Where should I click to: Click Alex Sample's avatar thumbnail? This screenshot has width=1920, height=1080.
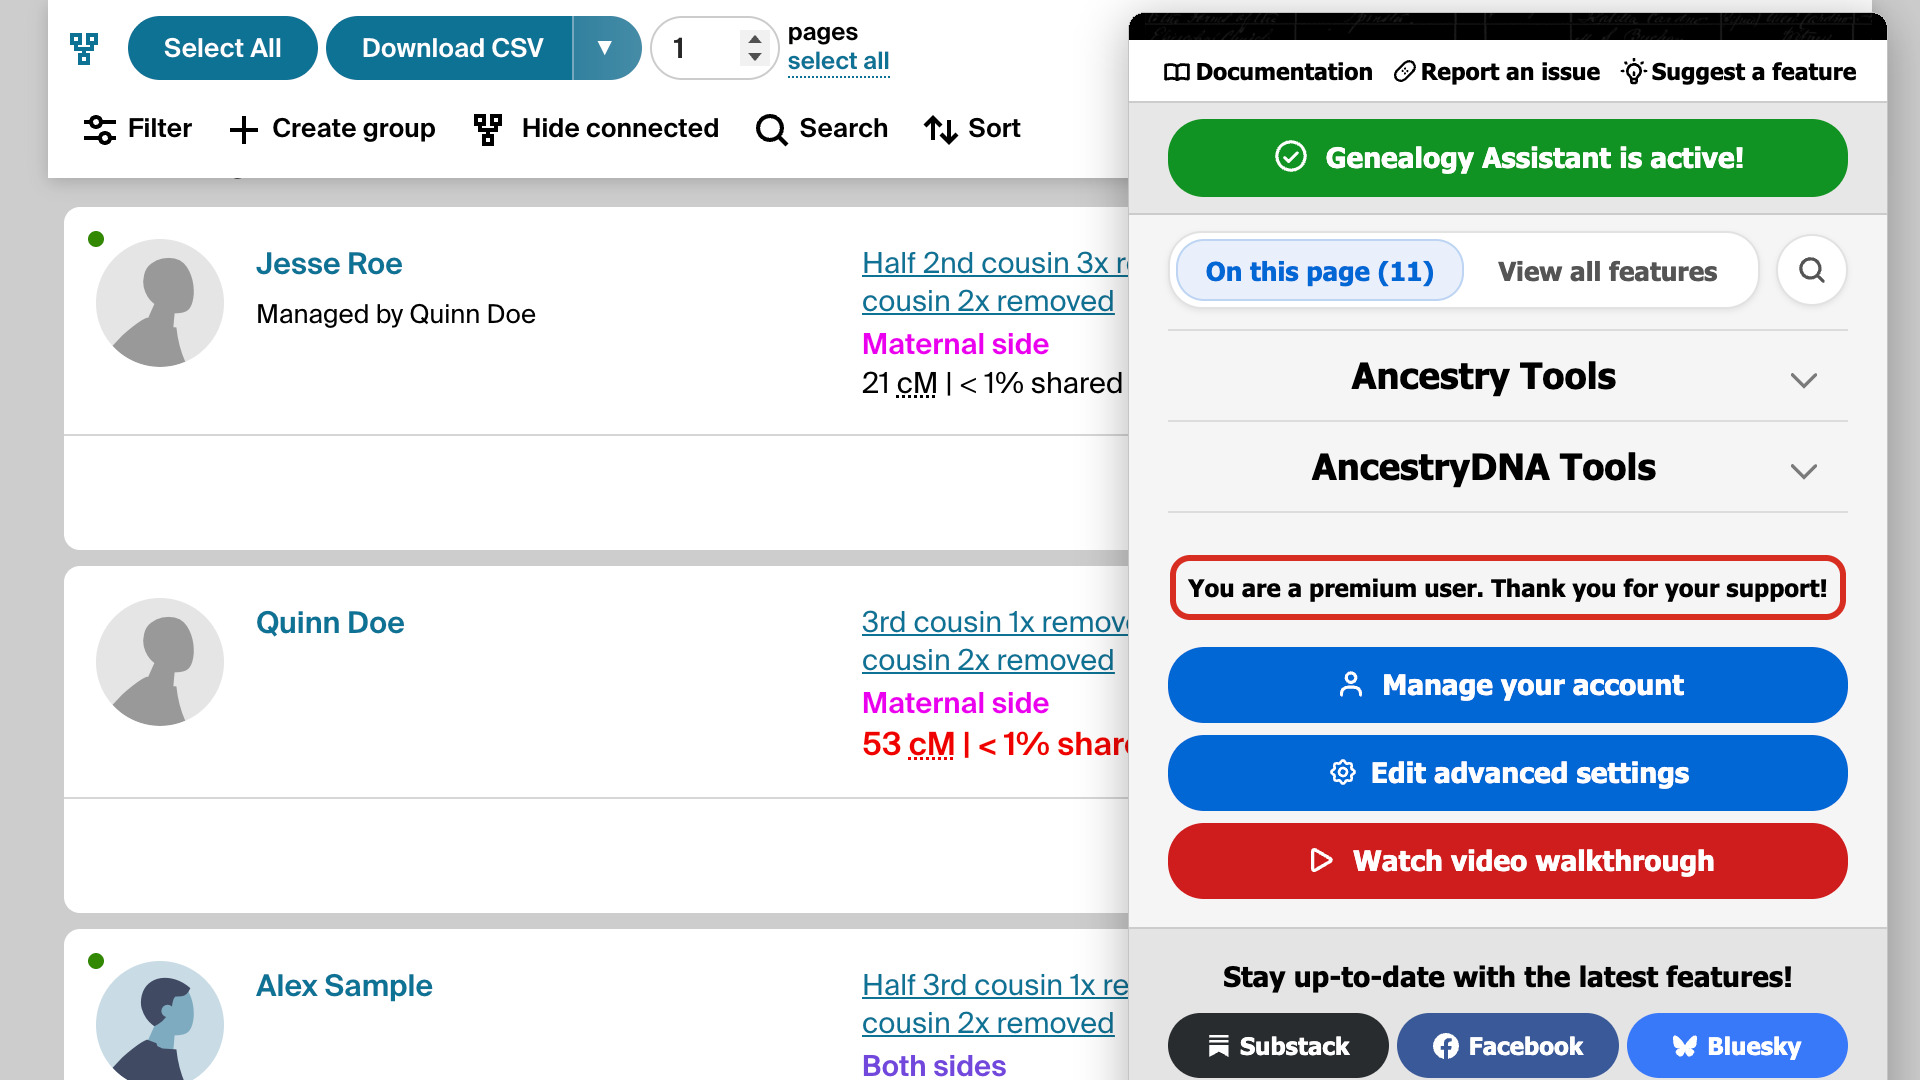tap(160, 1021)
